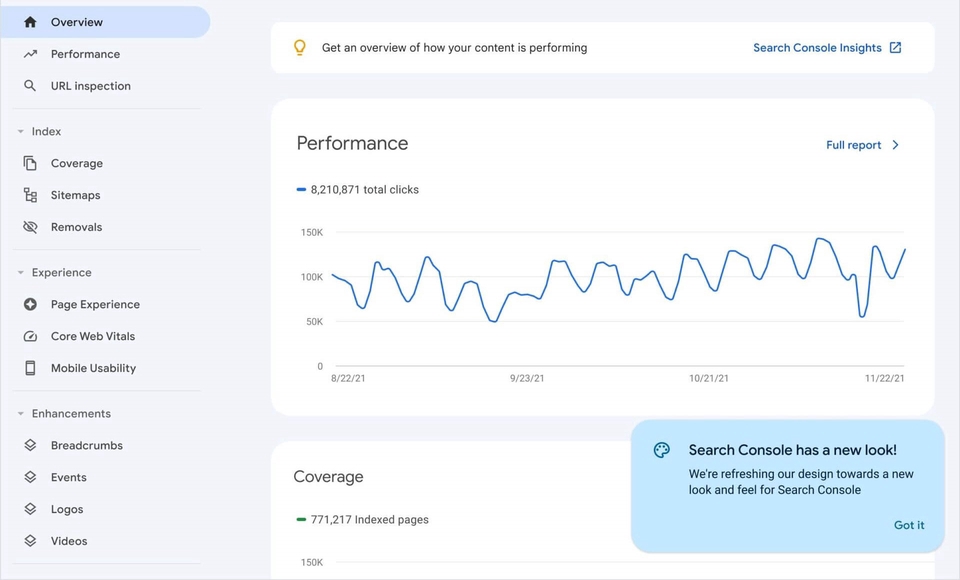Click the Index section heading

pyautogui.click(x=47, y=132)
